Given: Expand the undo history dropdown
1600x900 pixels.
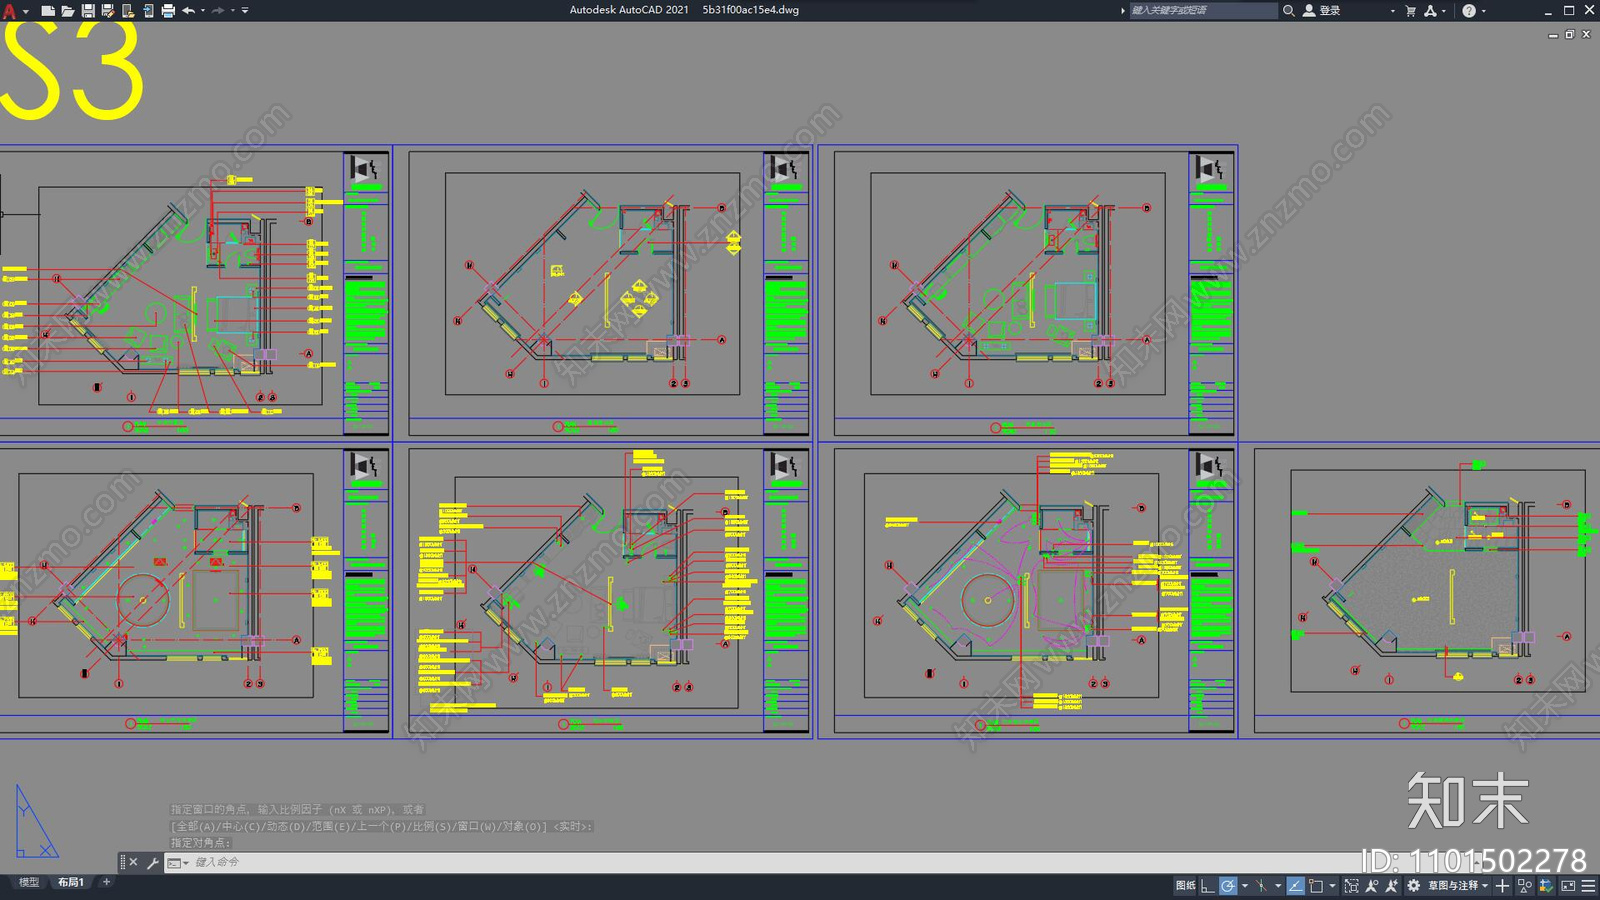Looking at the screenshot, I should [x=203, y=11].
